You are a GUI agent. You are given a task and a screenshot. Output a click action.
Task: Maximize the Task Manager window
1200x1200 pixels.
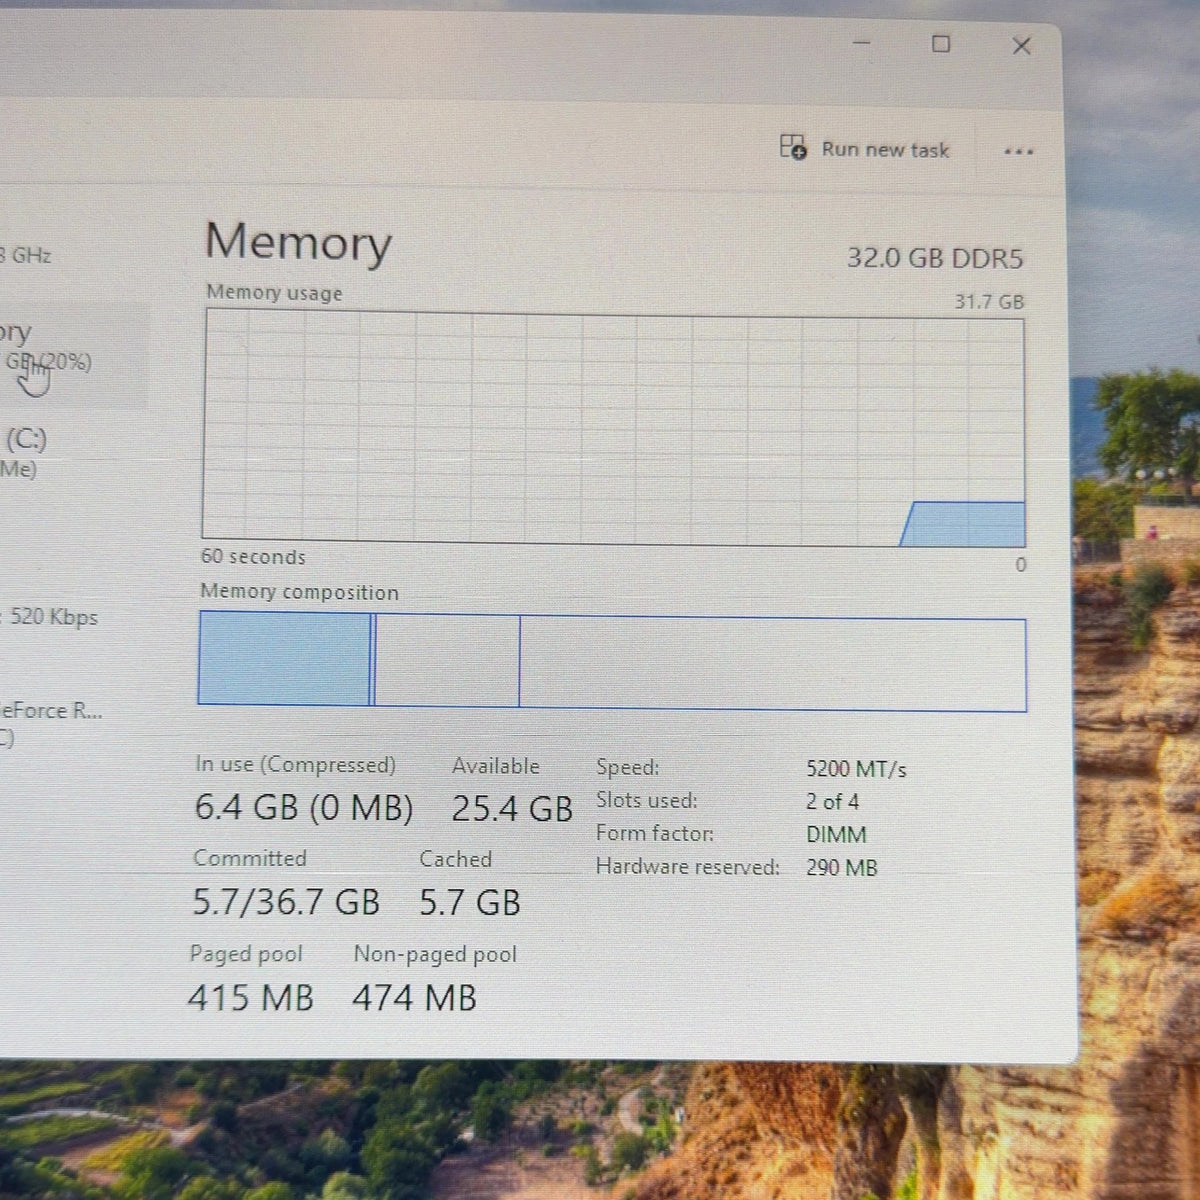[941, 44]
